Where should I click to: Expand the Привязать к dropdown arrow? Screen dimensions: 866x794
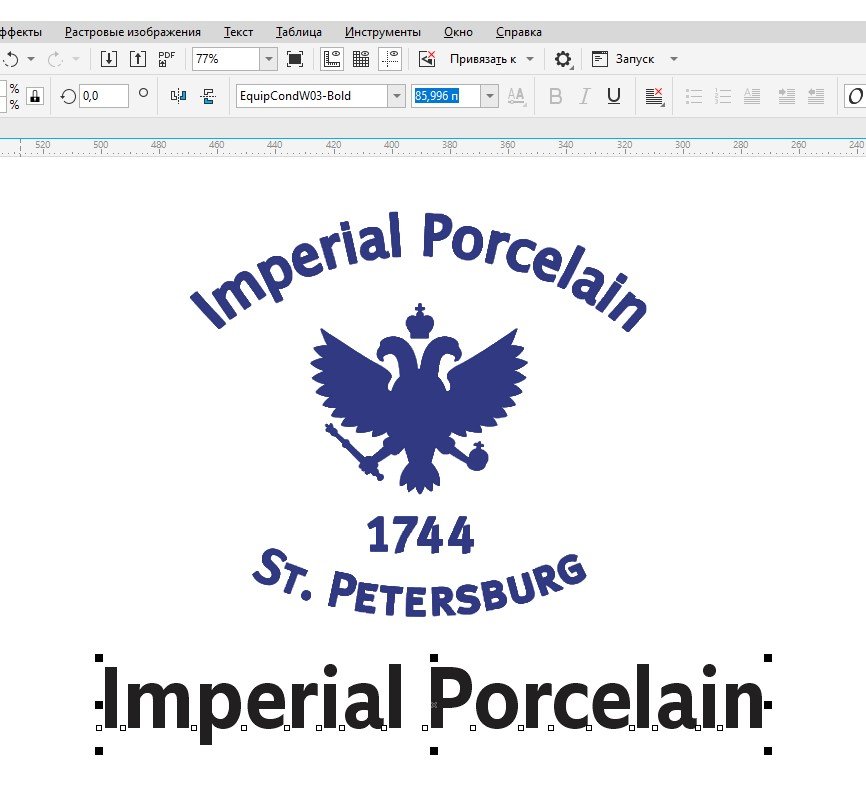(x=530, y=59)
